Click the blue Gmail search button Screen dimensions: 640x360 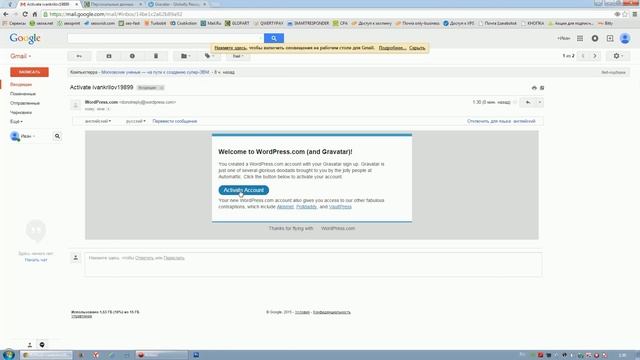(274, 38)
